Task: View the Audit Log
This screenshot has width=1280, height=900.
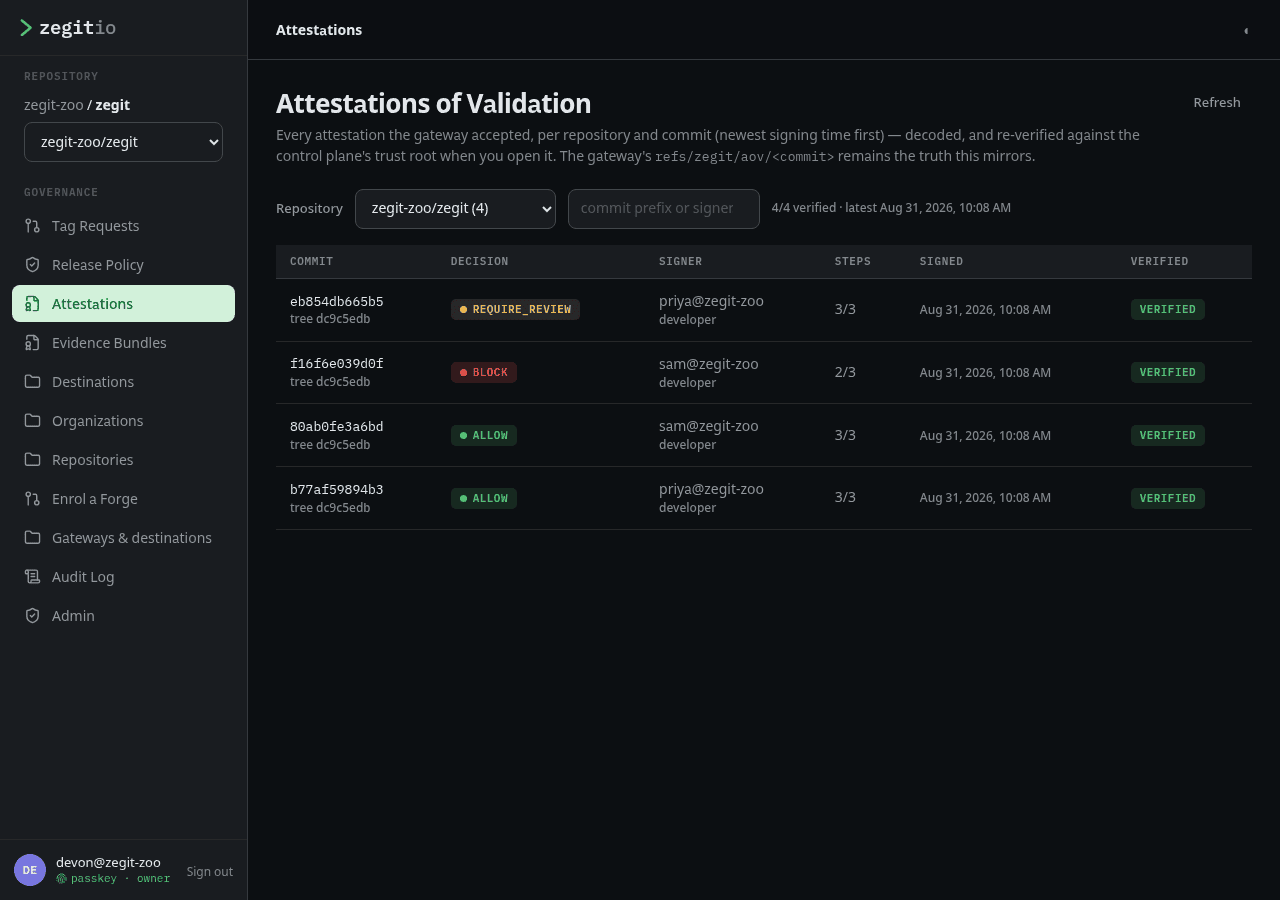Action: pyautogui.click(x=123, y=577)
